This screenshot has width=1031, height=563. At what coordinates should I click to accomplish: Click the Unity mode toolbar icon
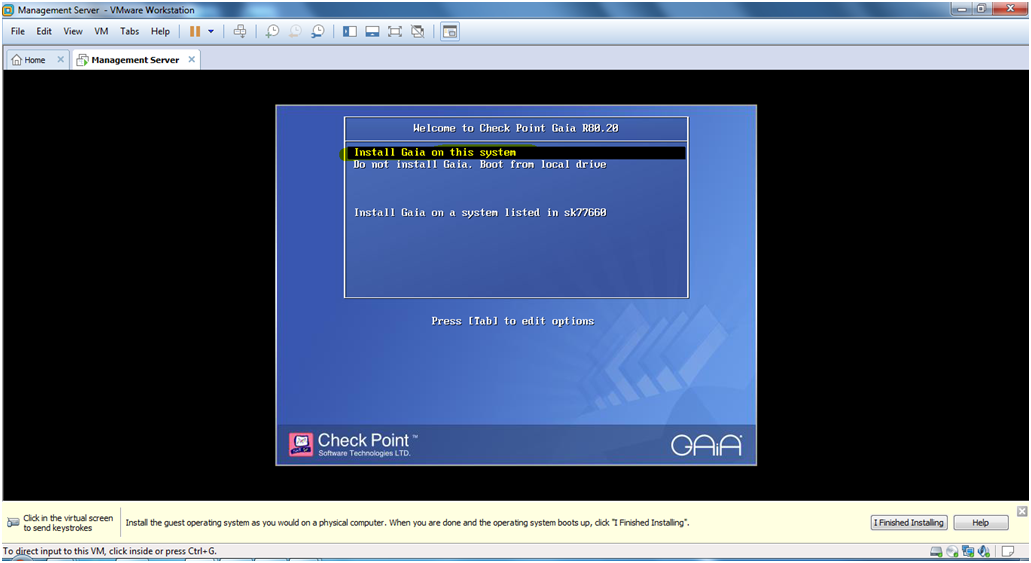tap(418, 32)
